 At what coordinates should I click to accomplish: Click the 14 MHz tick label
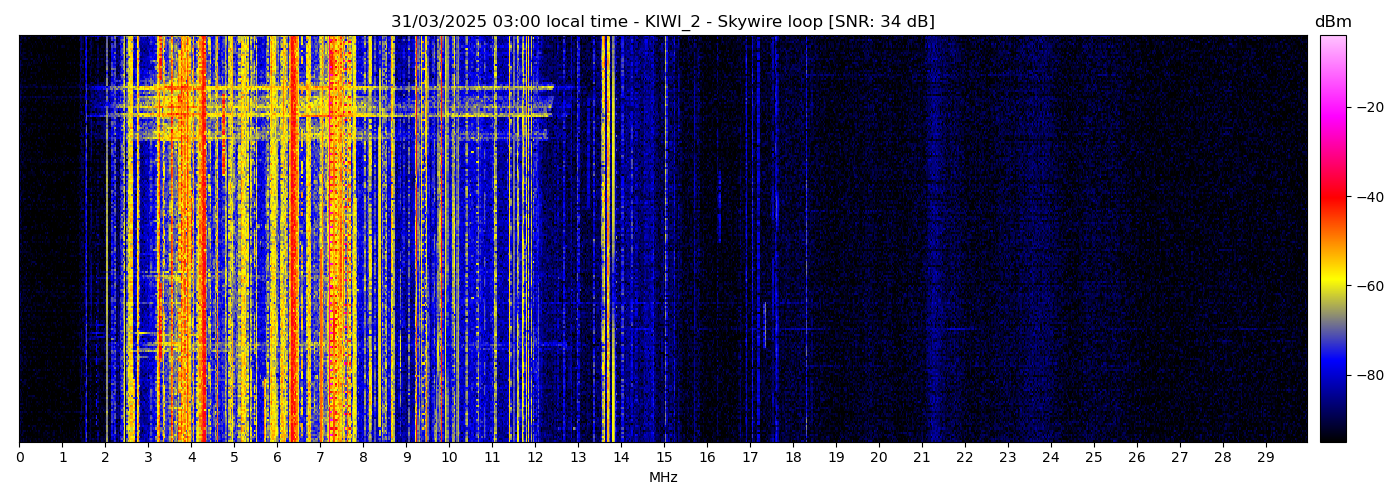(621, 458)
